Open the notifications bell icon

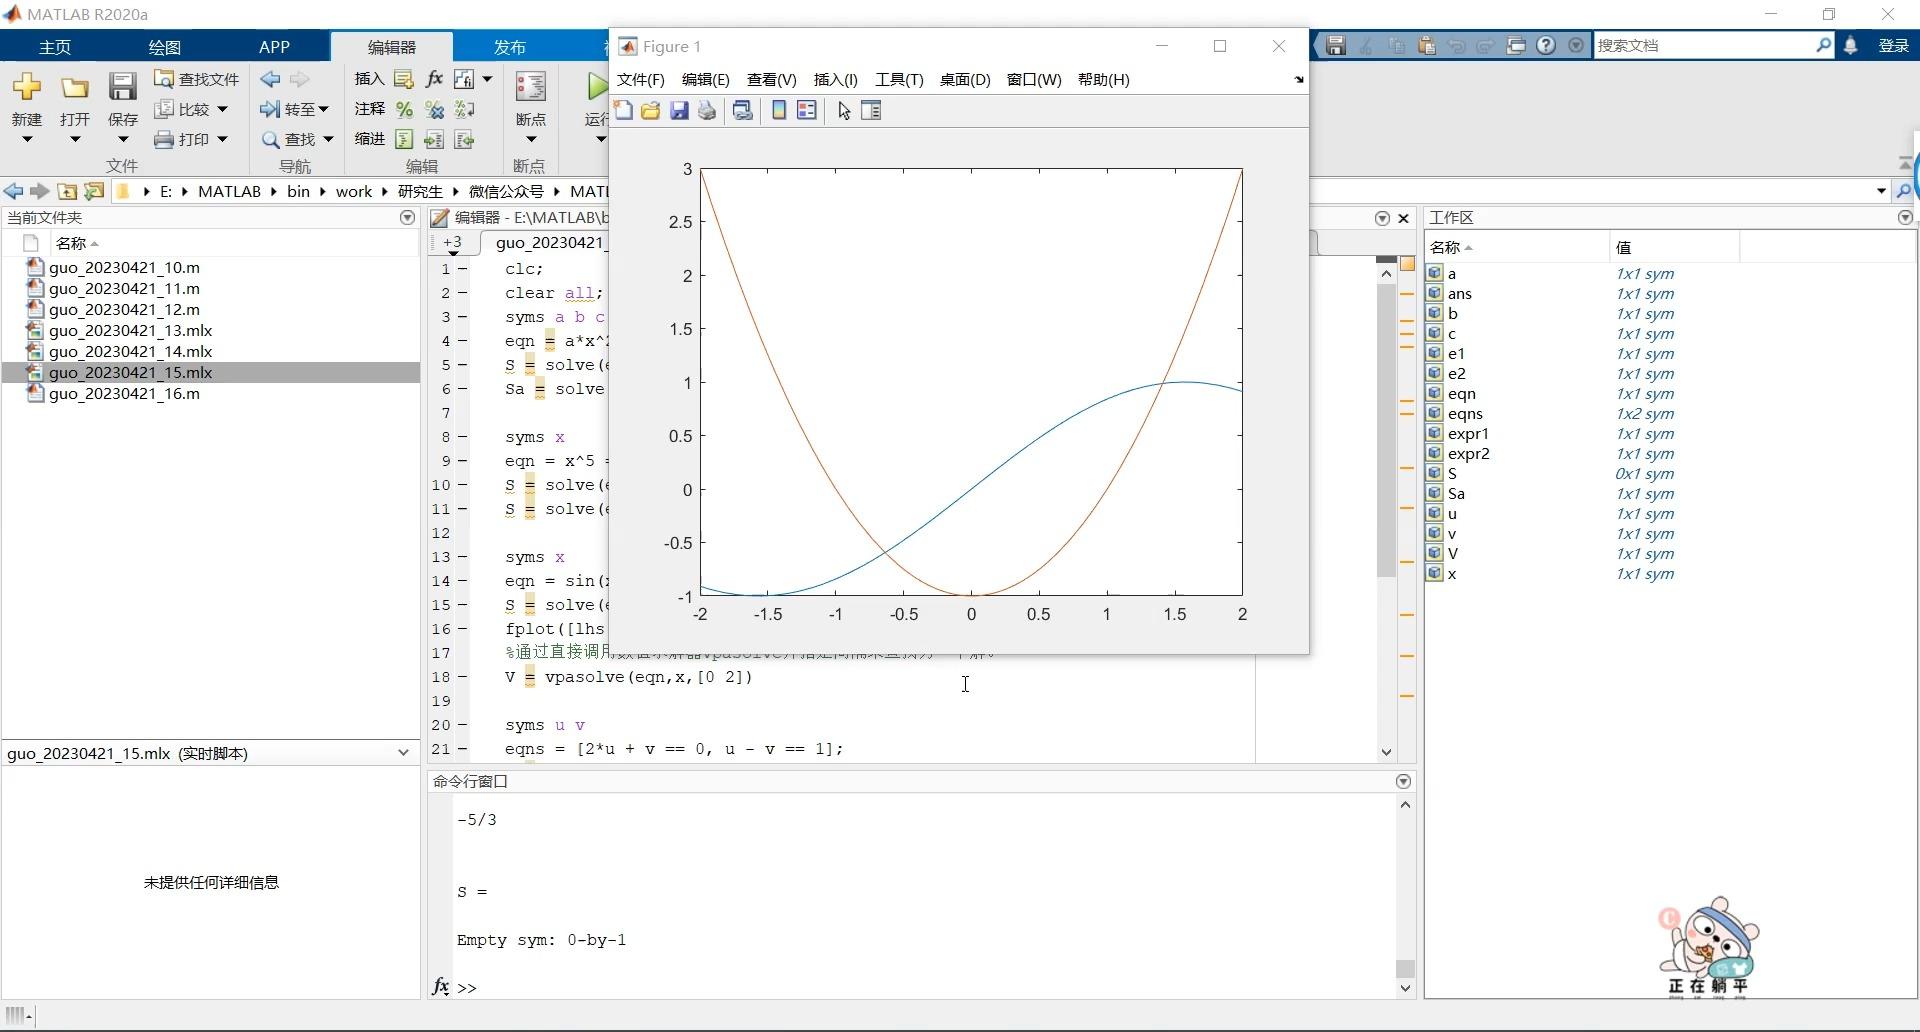pyautogui.click(x=1851, y=46)
